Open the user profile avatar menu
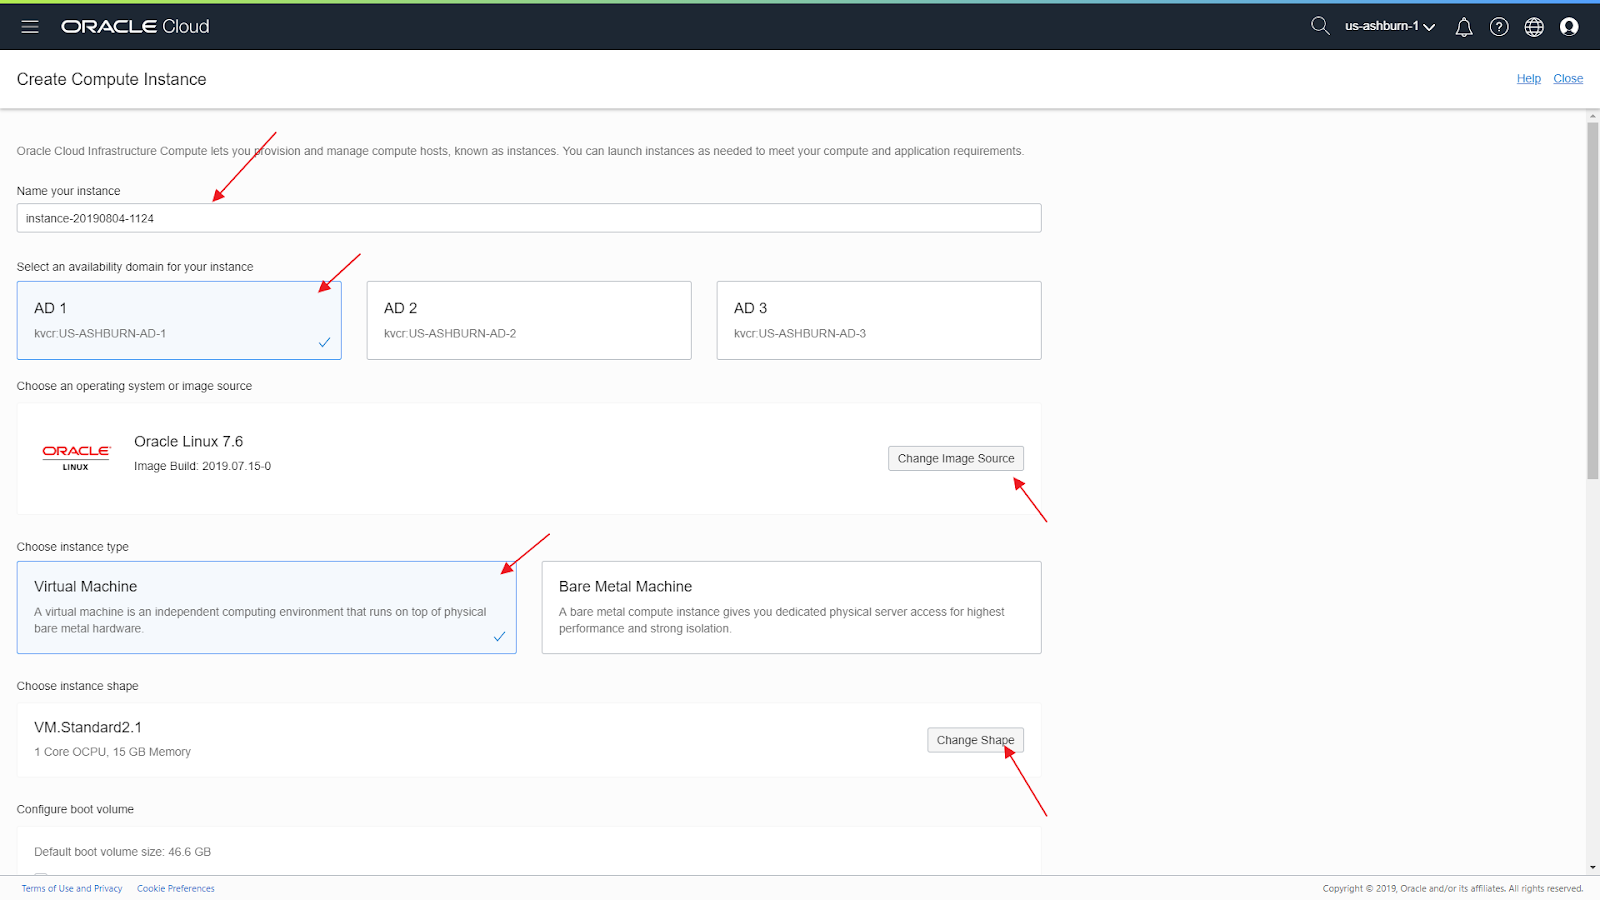1600x900 pixels. (x=1569, y=26)
